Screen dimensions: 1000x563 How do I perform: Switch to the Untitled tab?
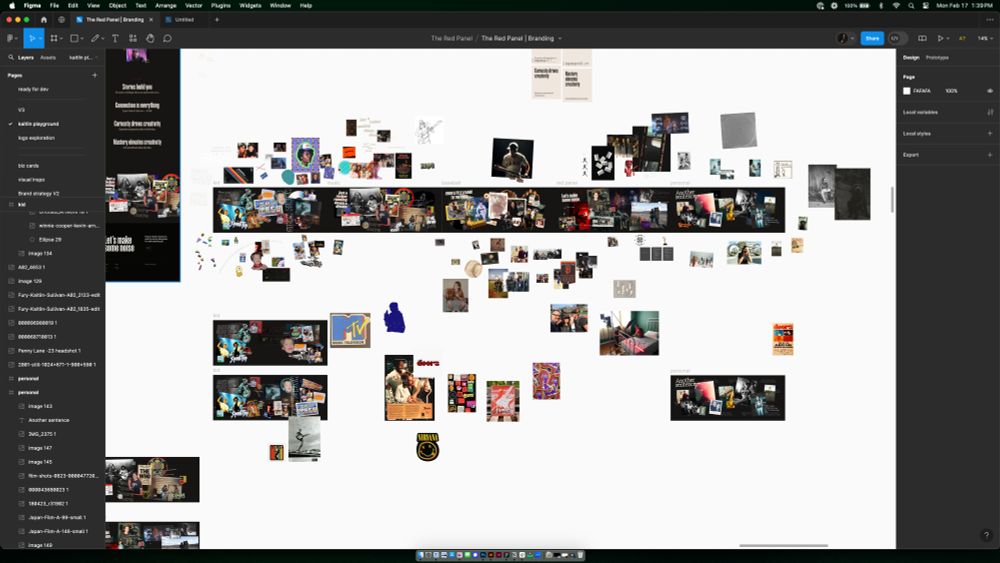[x=184, y=20]
